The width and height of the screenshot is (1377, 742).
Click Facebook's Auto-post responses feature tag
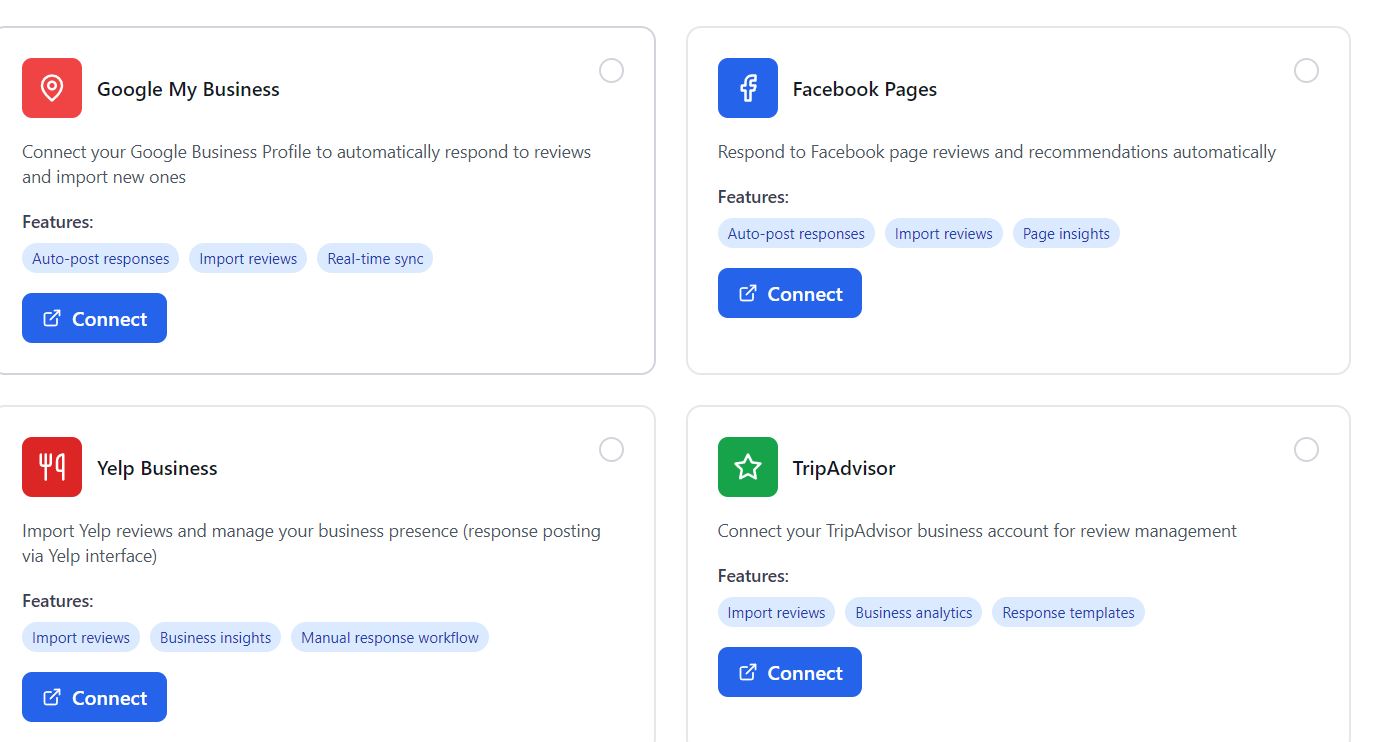click(796, 233)
